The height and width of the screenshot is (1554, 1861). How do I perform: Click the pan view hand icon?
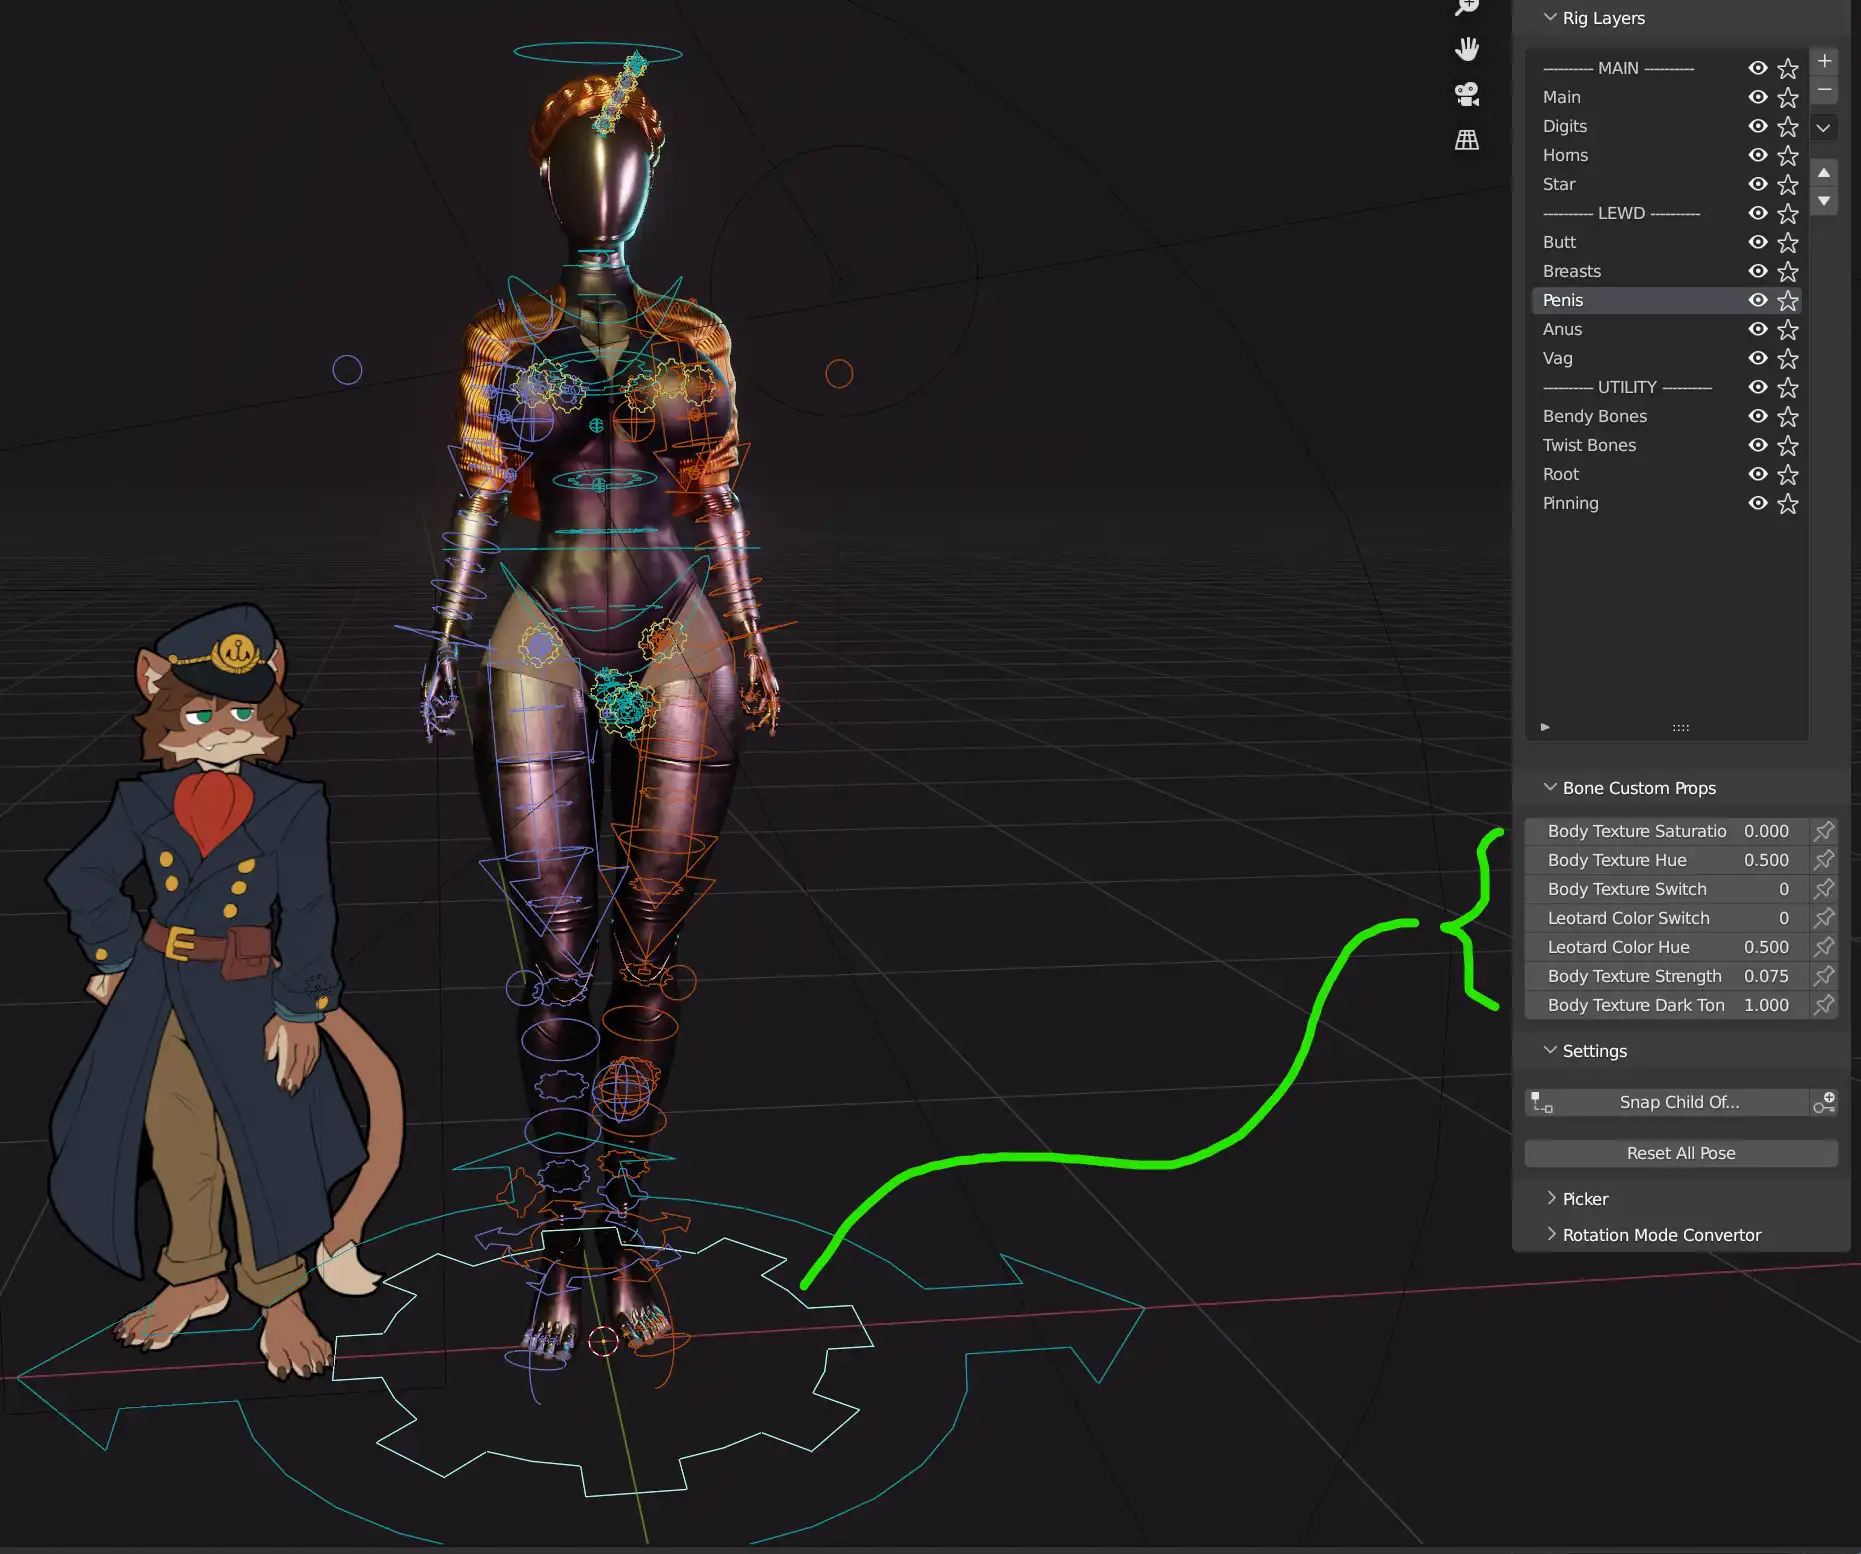(x=1467, y=49)
